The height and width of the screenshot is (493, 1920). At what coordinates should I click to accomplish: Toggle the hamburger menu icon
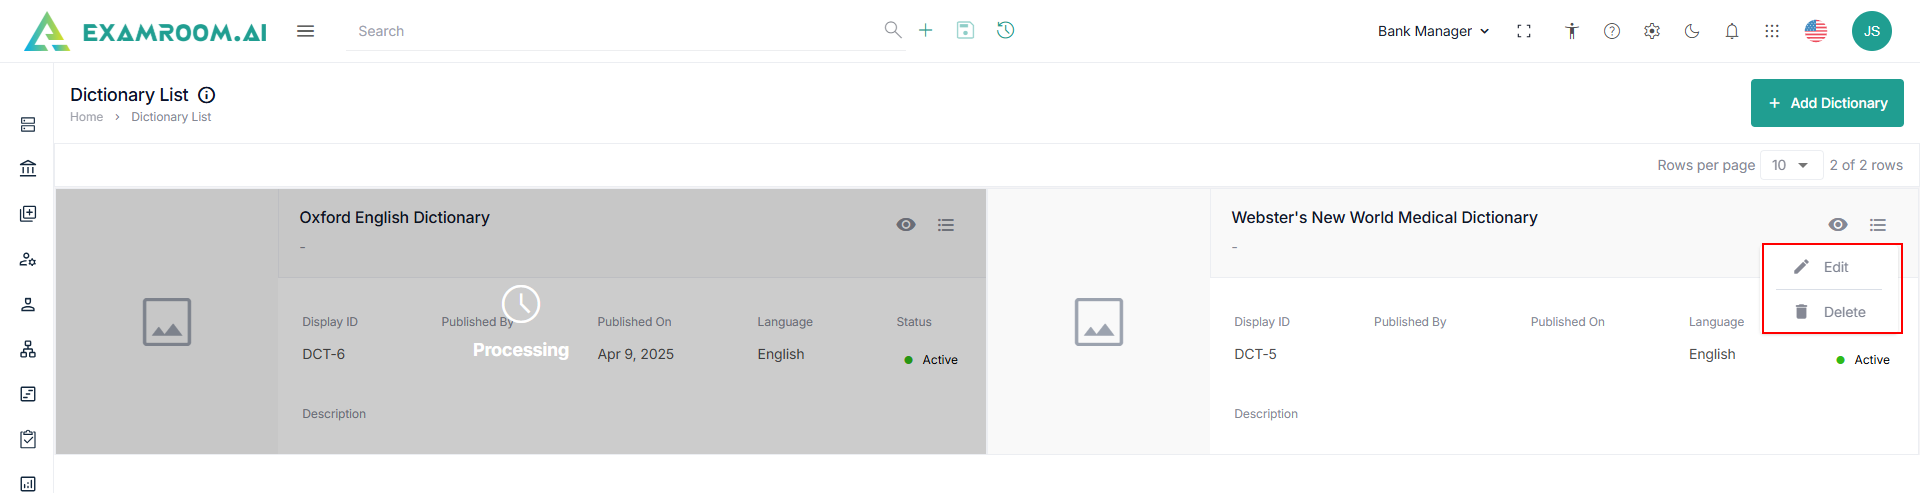pyautogui.click(x=306, y=31)
